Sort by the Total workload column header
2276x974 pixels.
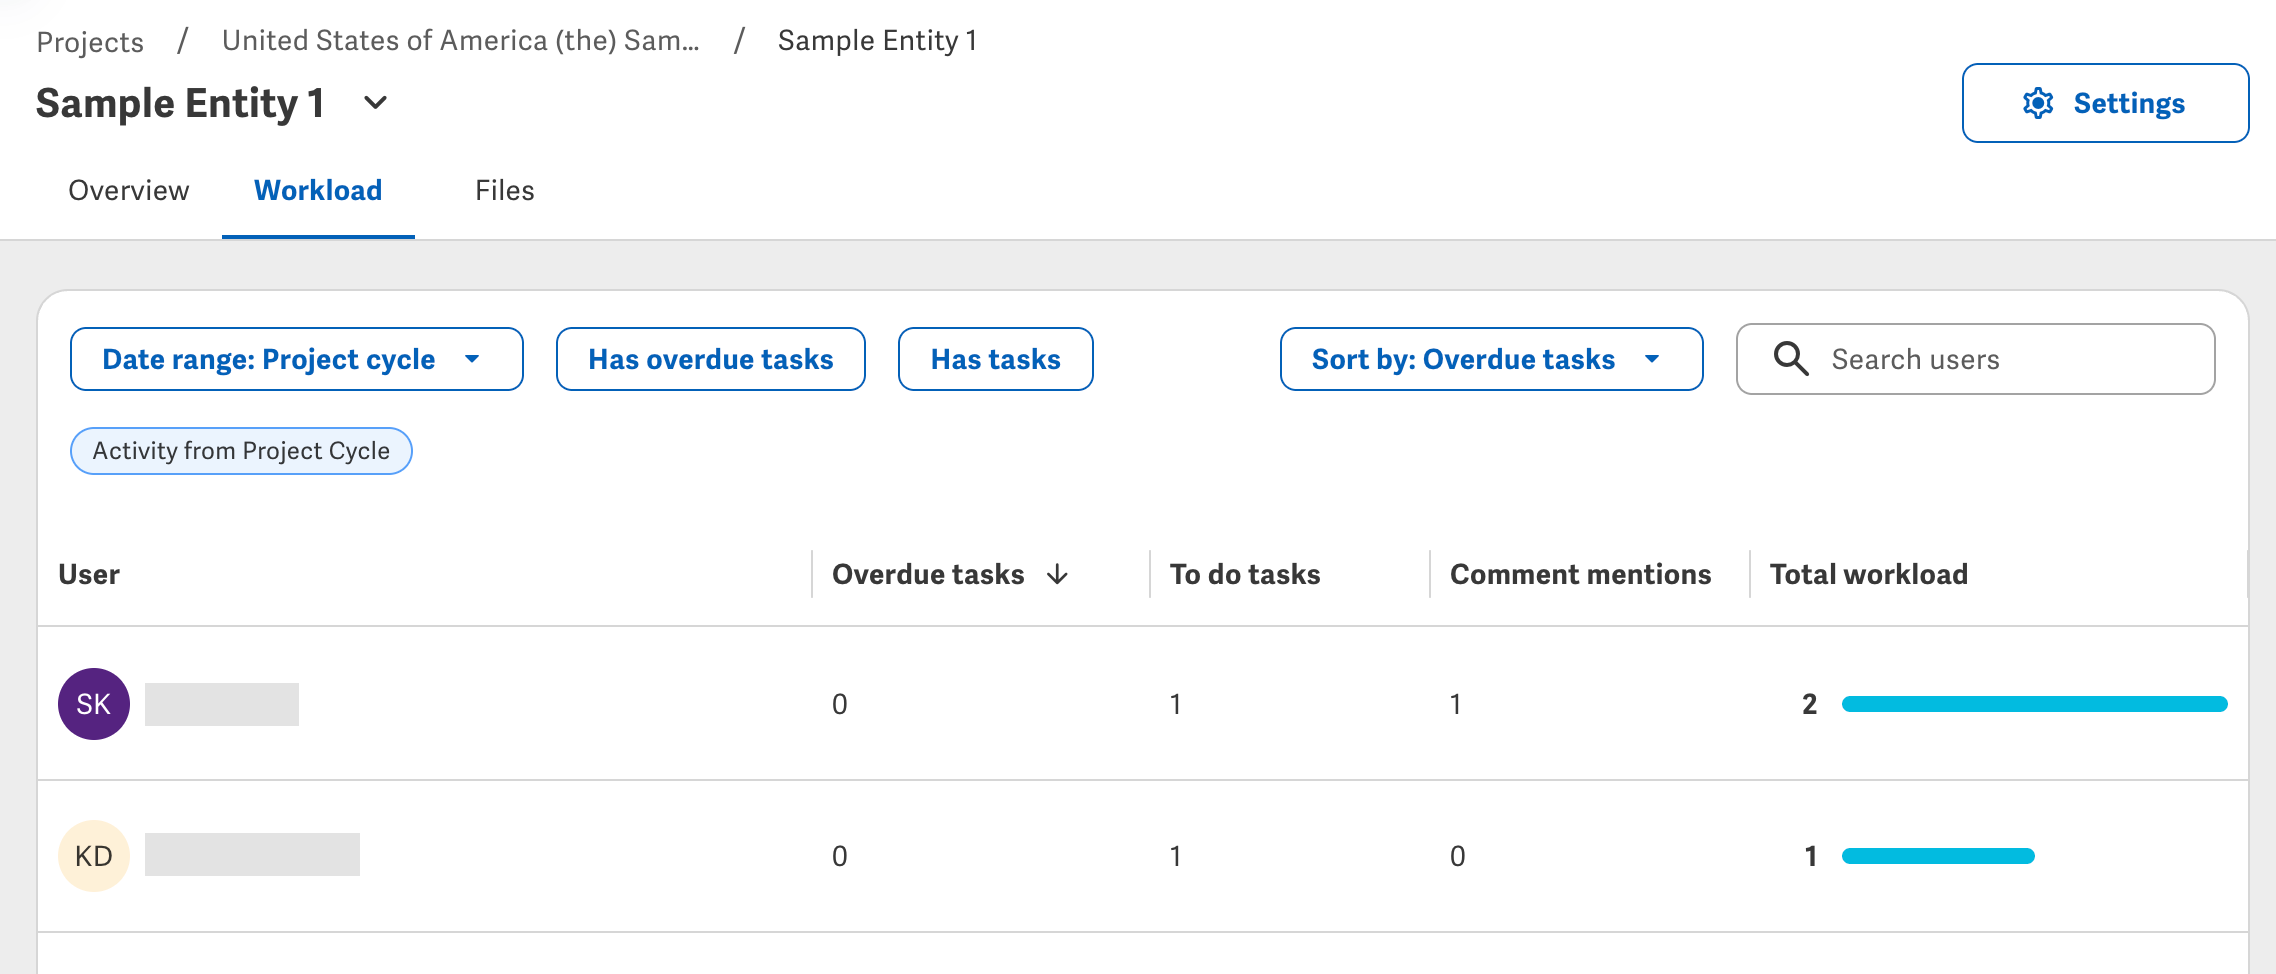(1869, 574)
